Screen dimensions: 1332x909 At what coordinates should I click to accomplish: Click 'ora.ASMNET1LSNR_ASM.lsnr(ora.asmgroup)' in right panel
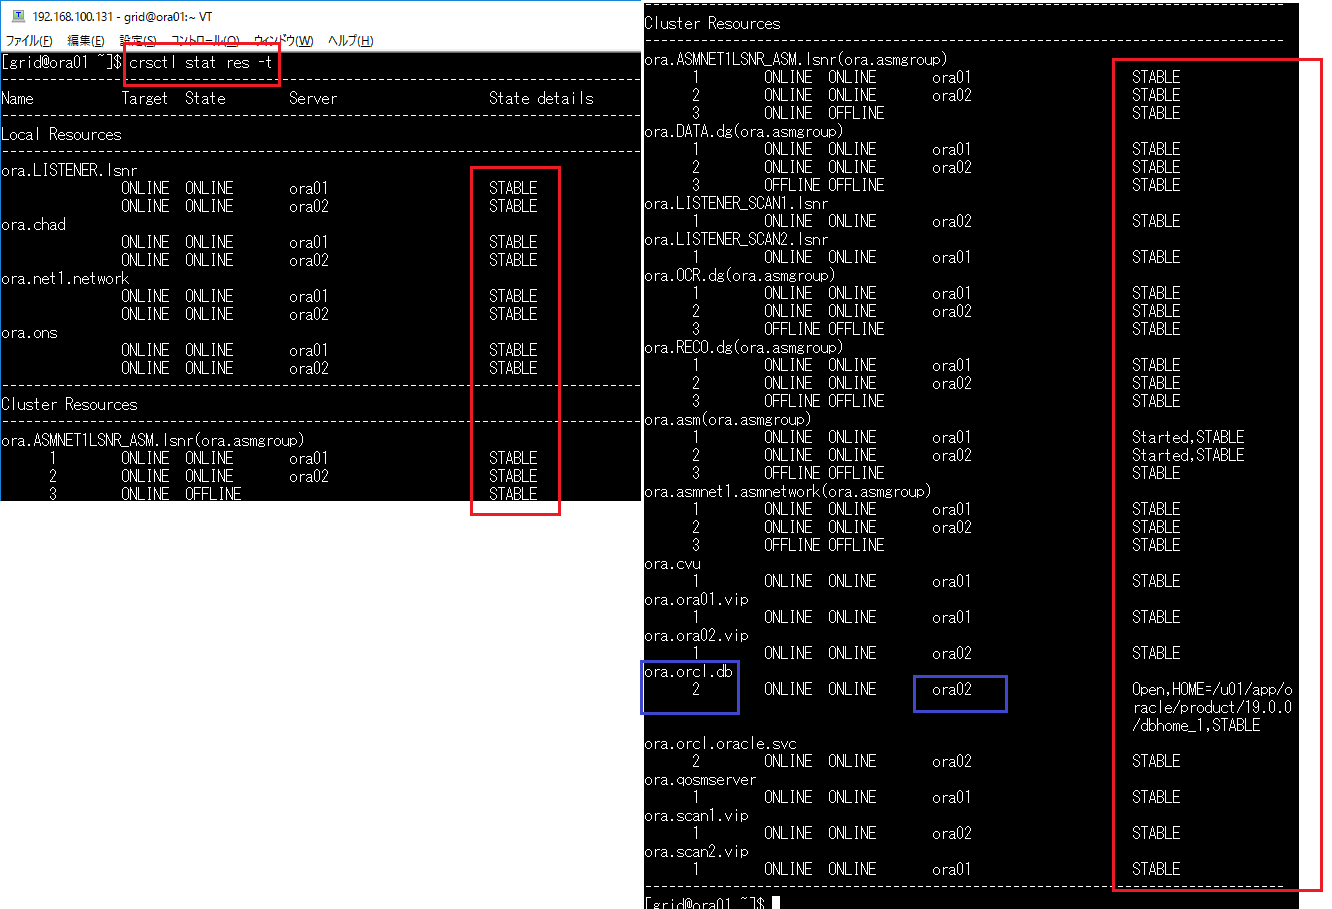pyautogui.click(x=796, y=58)
